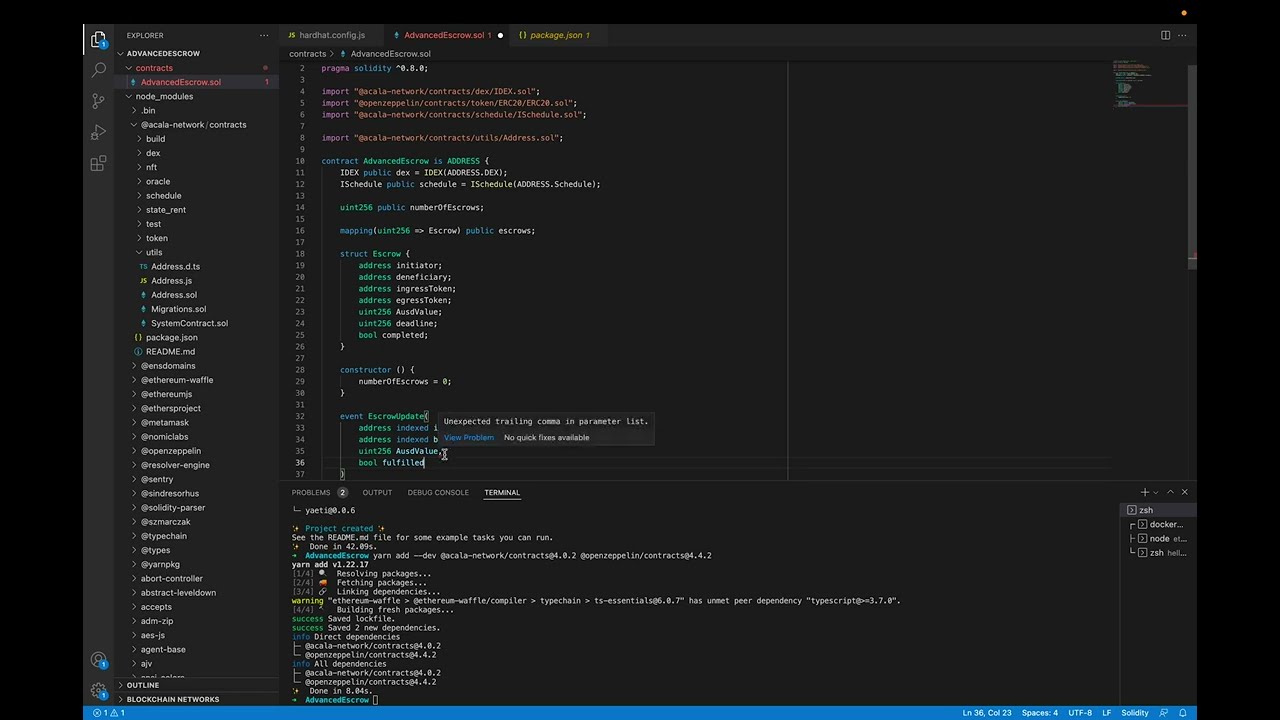Open notifications bell in status bar
Screen dimensions: 1280x720
(x=1183, y=713)
